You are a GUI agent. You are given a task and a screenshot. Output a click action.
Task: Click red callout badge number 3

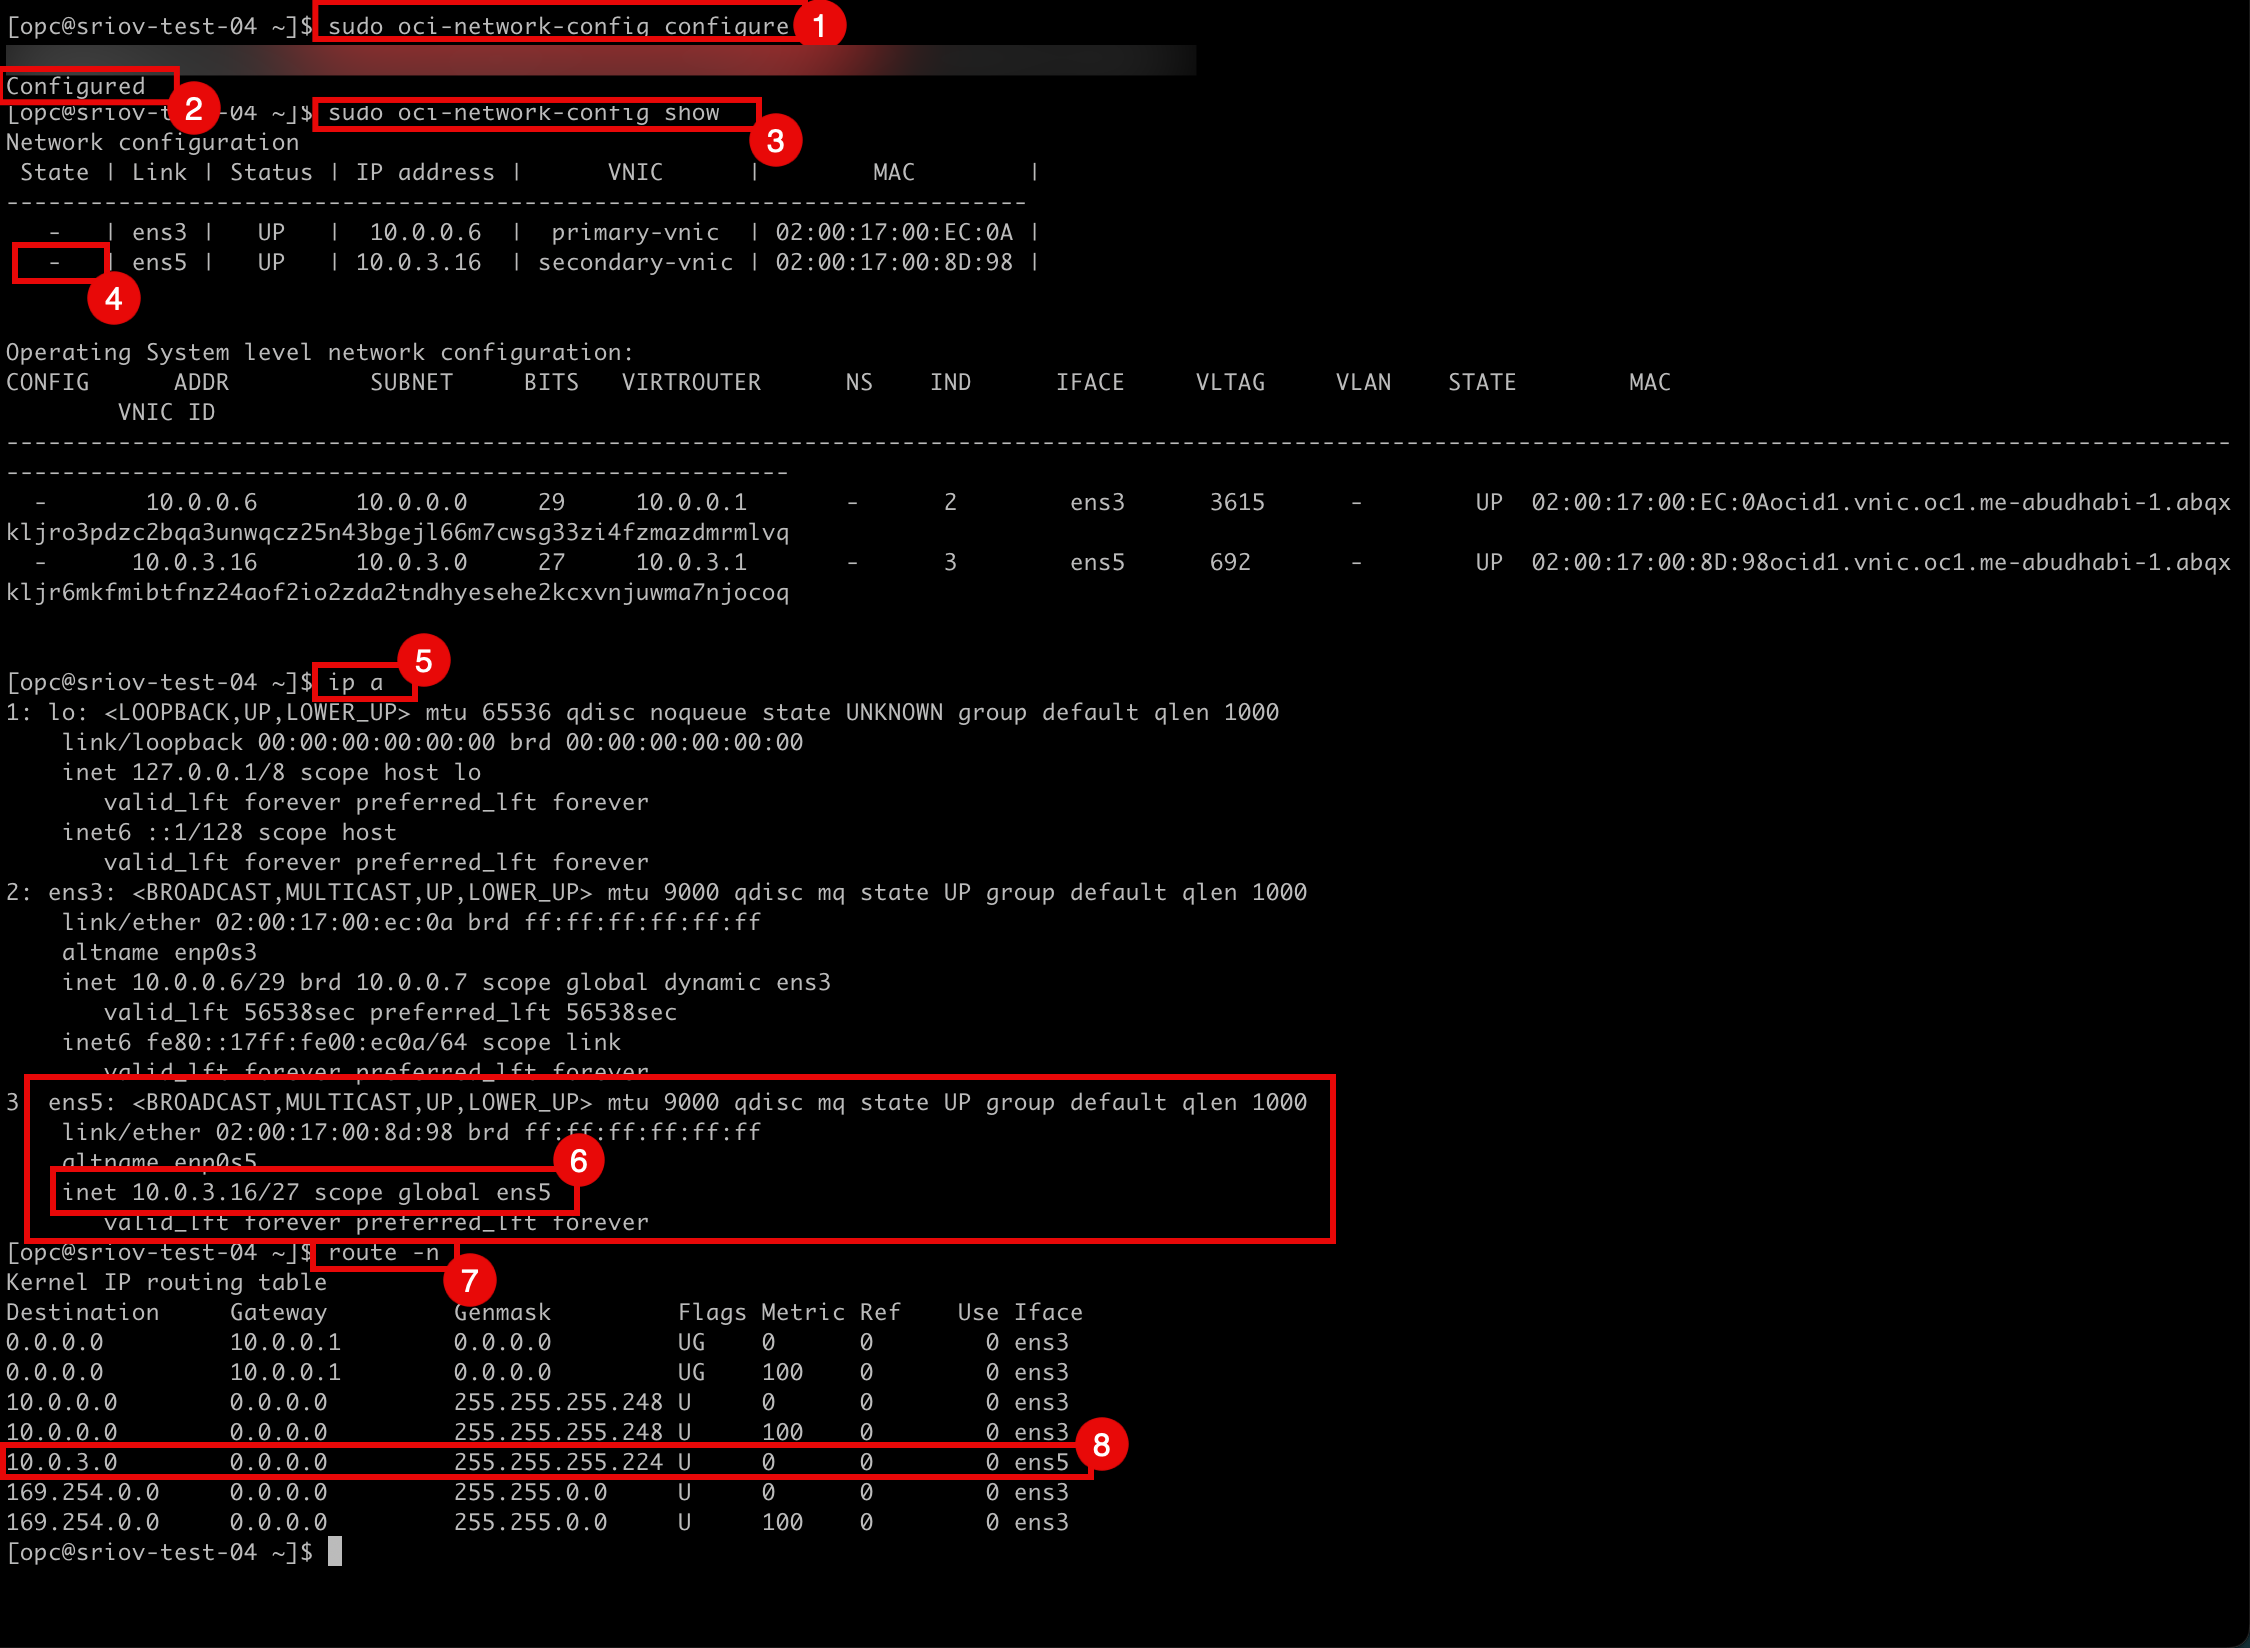click(775, 141)
